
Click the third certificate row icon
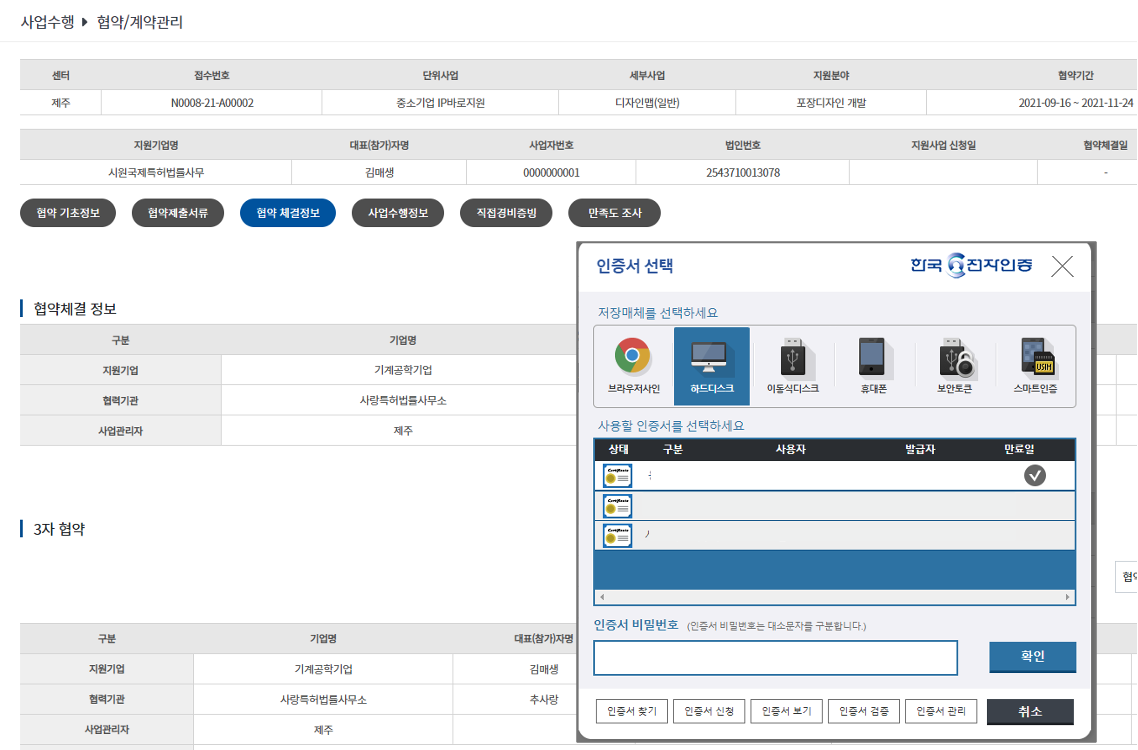click(x=617, y=536)
